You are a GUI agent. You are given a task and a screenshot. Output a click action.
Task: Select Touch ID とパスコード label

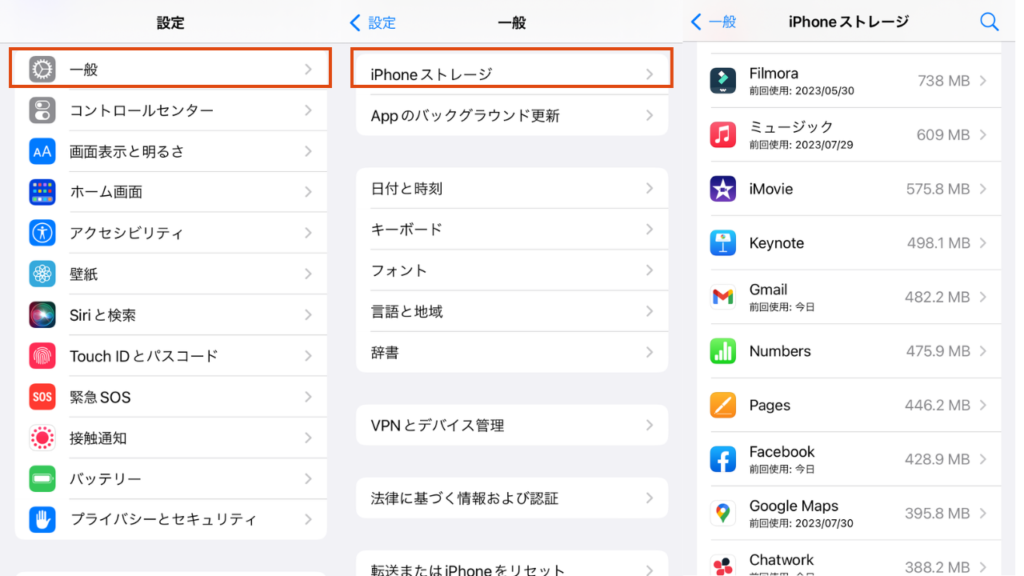(144, 356)
